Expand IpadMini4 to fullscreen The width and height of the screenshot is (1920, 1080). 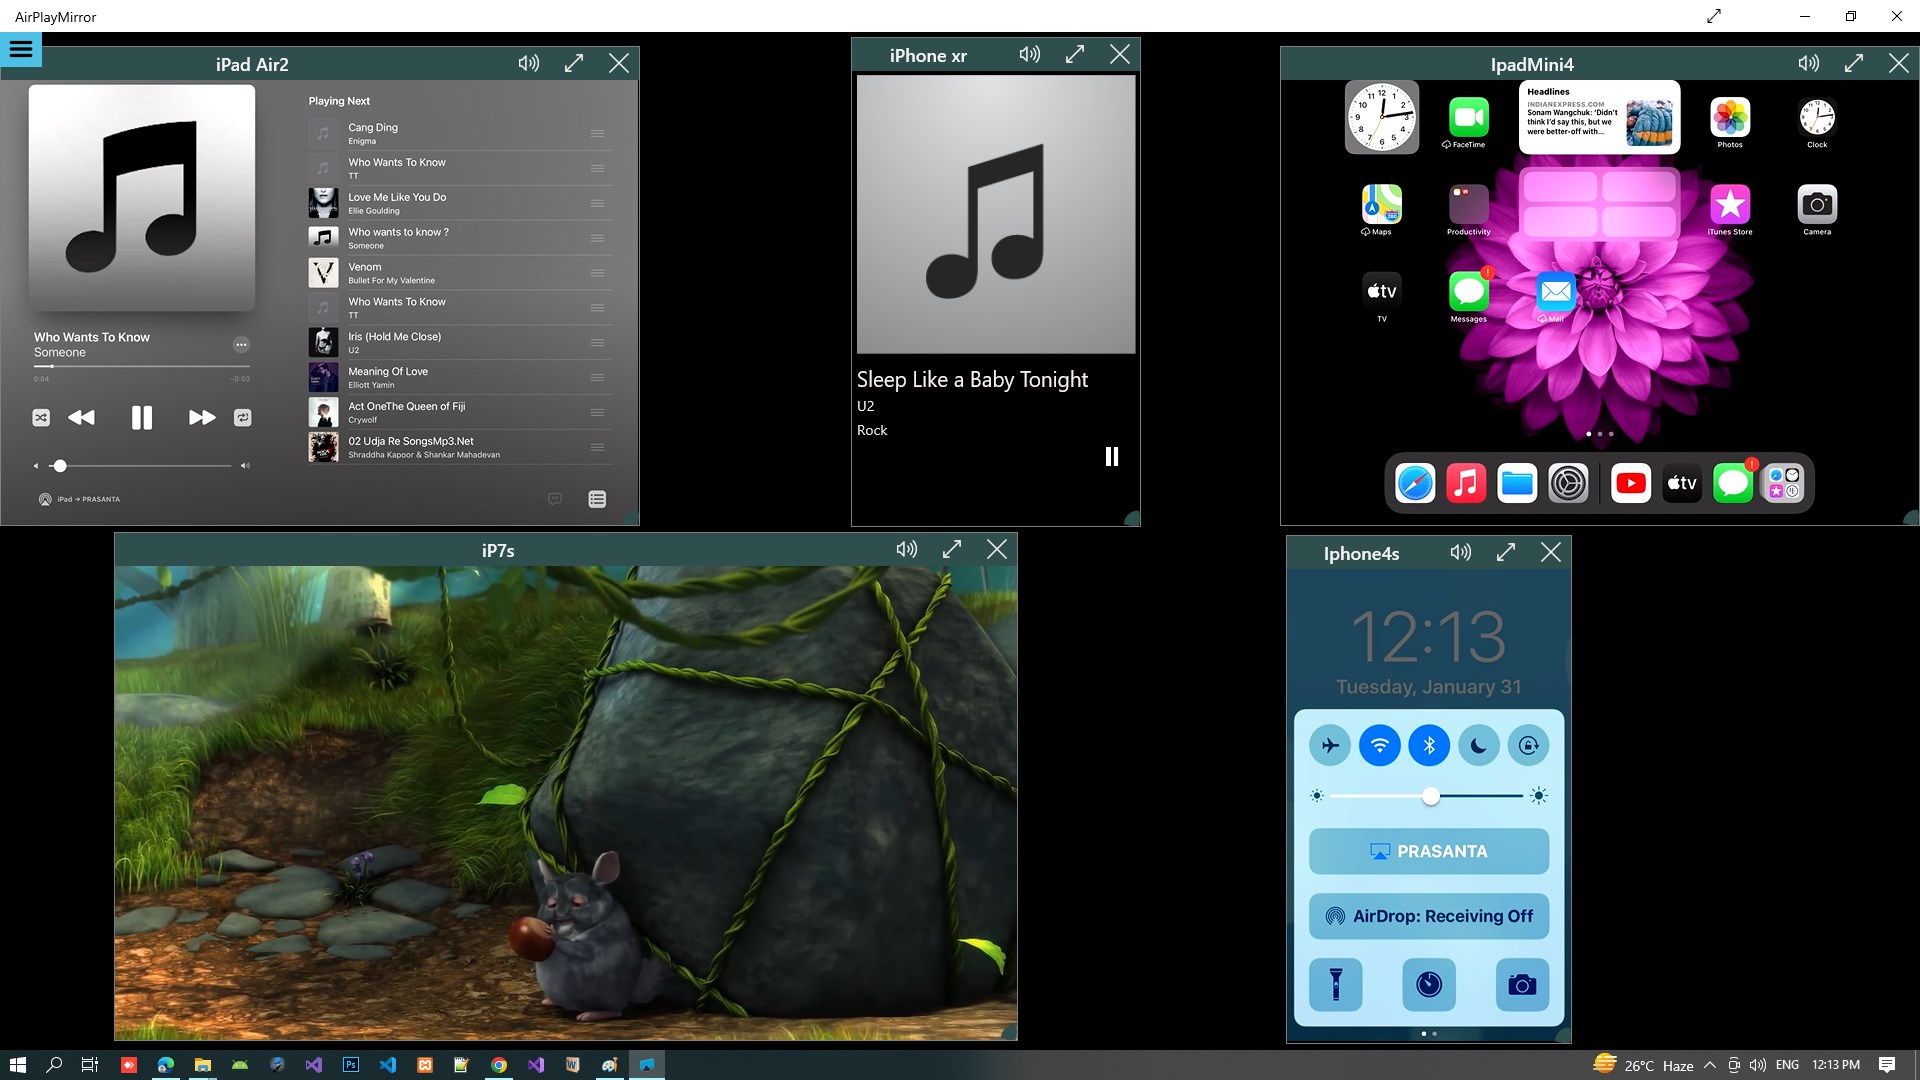tap(1853, 62)
